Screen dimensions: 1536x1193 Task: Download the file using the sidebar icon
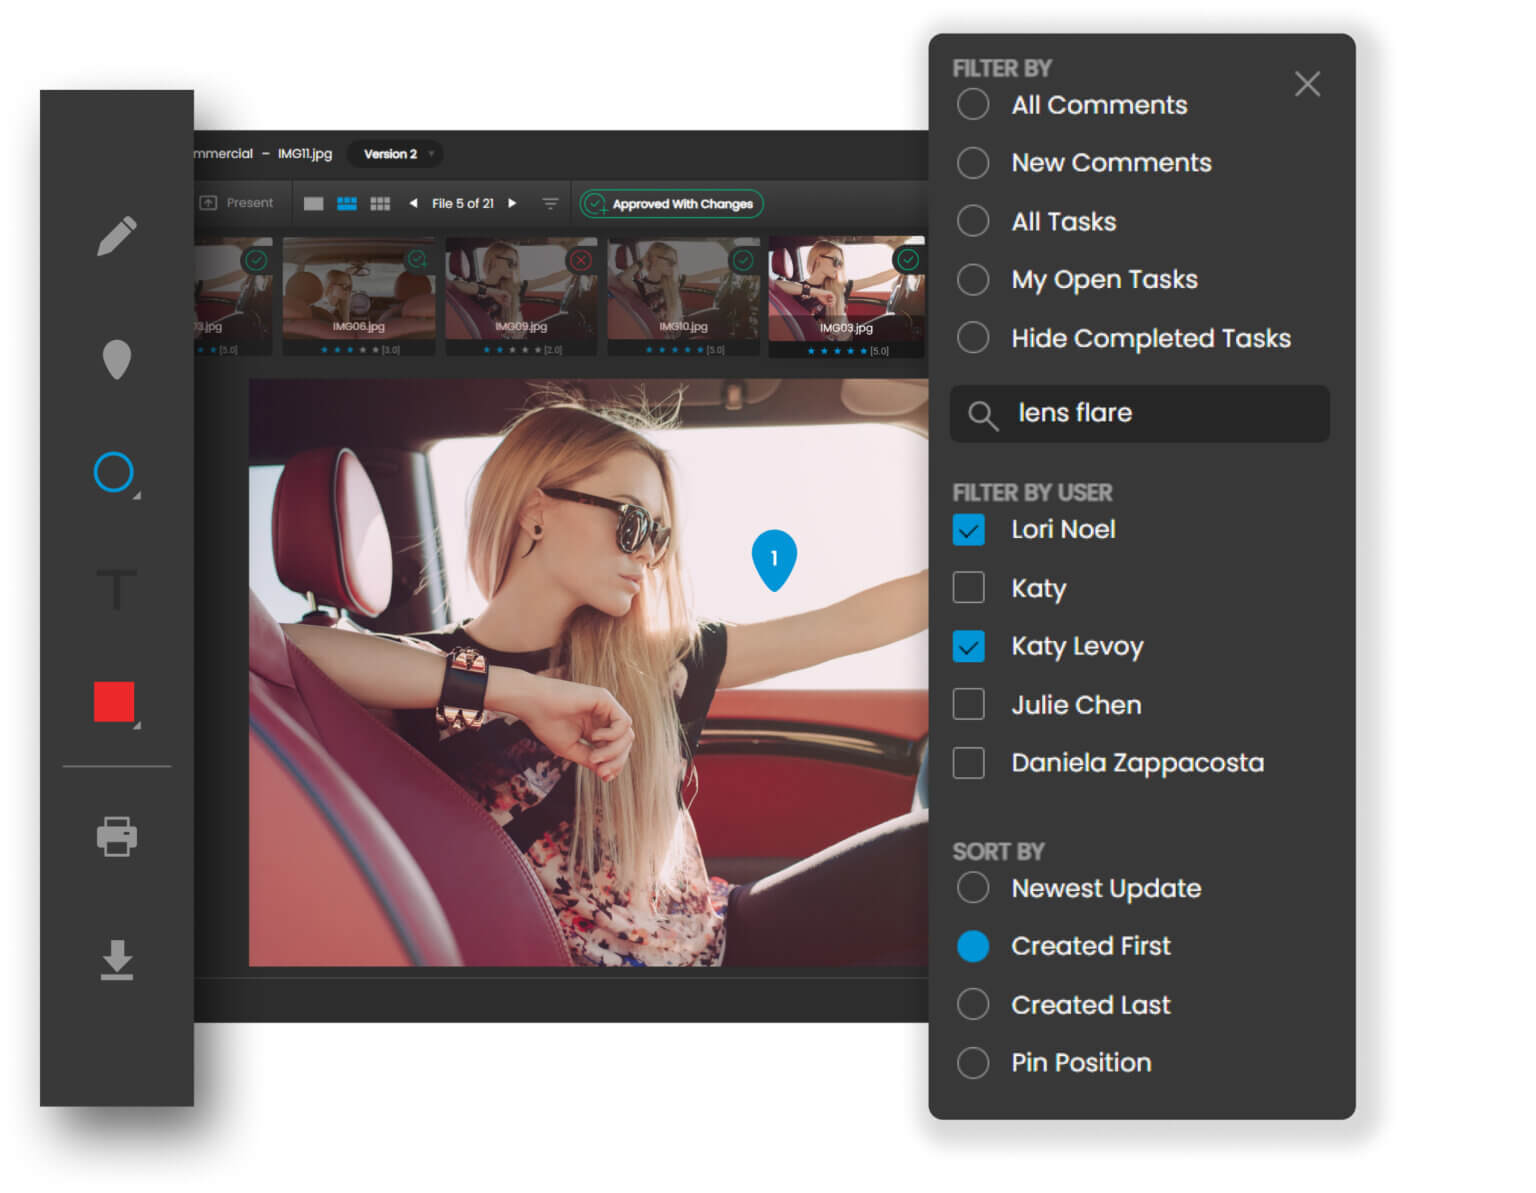click(x=116, y=960)
